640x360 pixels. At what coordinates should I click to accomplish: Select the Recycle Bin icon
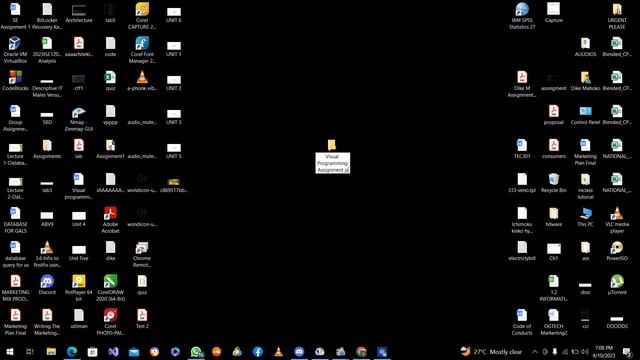point(553,182)
